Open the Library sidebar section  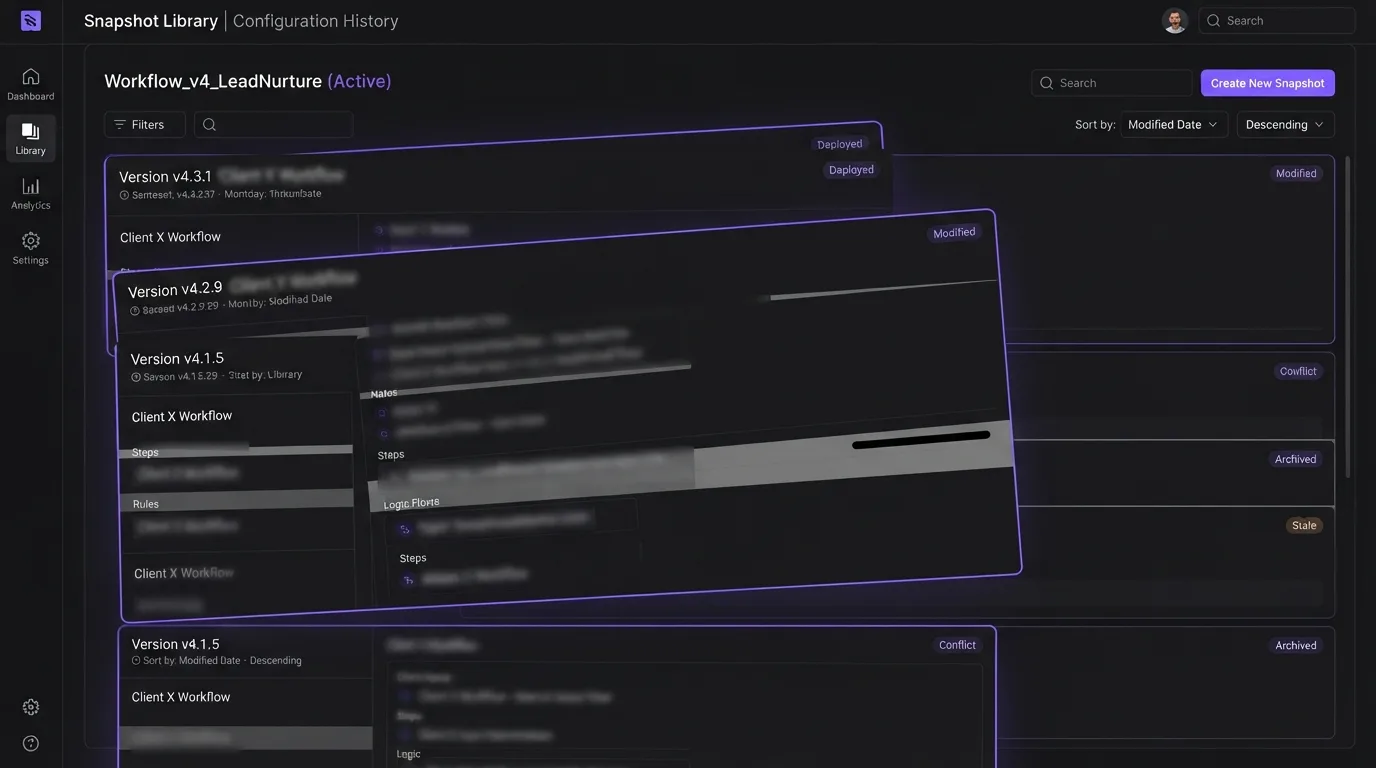[31, 139]
